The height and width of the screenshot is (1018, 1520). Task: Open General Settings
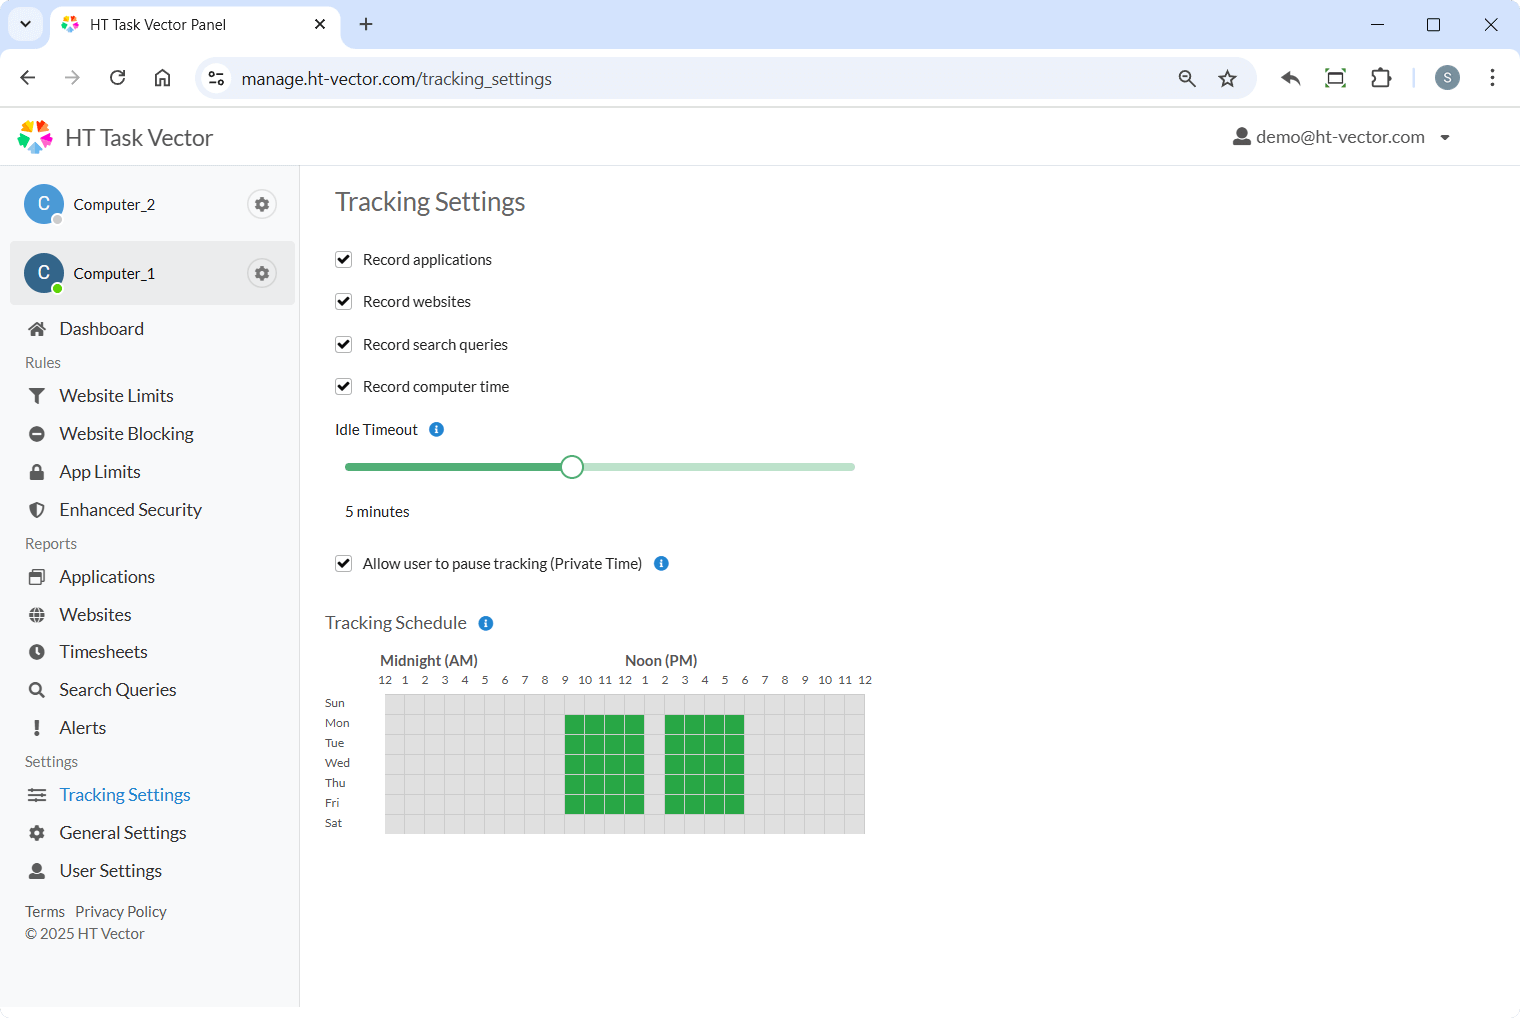click(122, 832)
